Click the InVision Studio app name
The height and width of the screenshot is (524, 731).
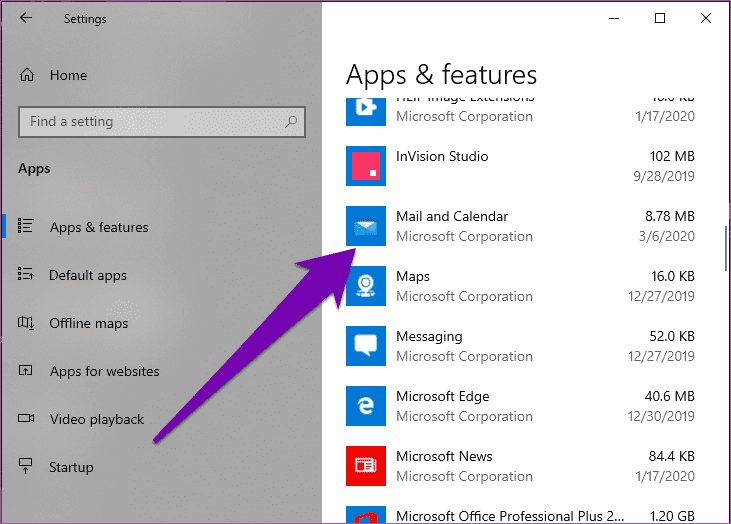pyautogui.click(x=442, y=156)
